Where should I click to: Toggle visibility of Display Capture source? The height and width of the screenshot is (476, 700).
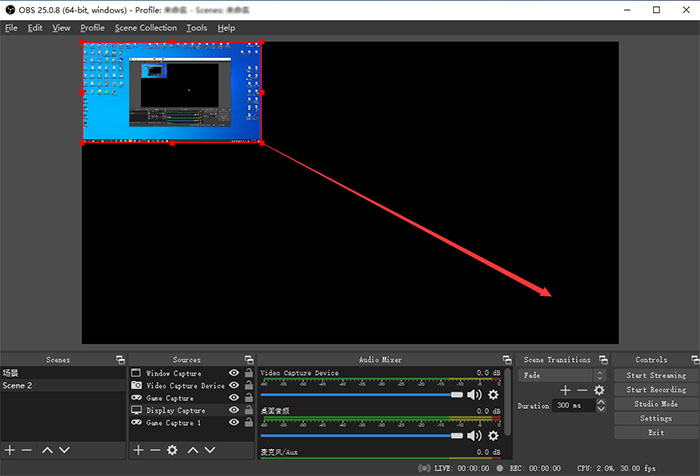234,410
